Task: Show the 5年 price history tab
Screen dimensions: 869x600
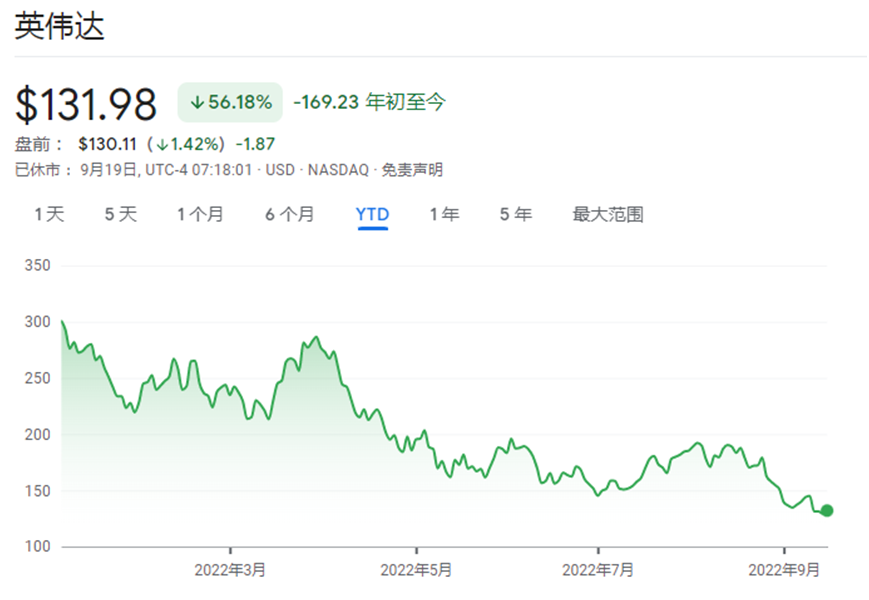Action: (x=516, y=214)
